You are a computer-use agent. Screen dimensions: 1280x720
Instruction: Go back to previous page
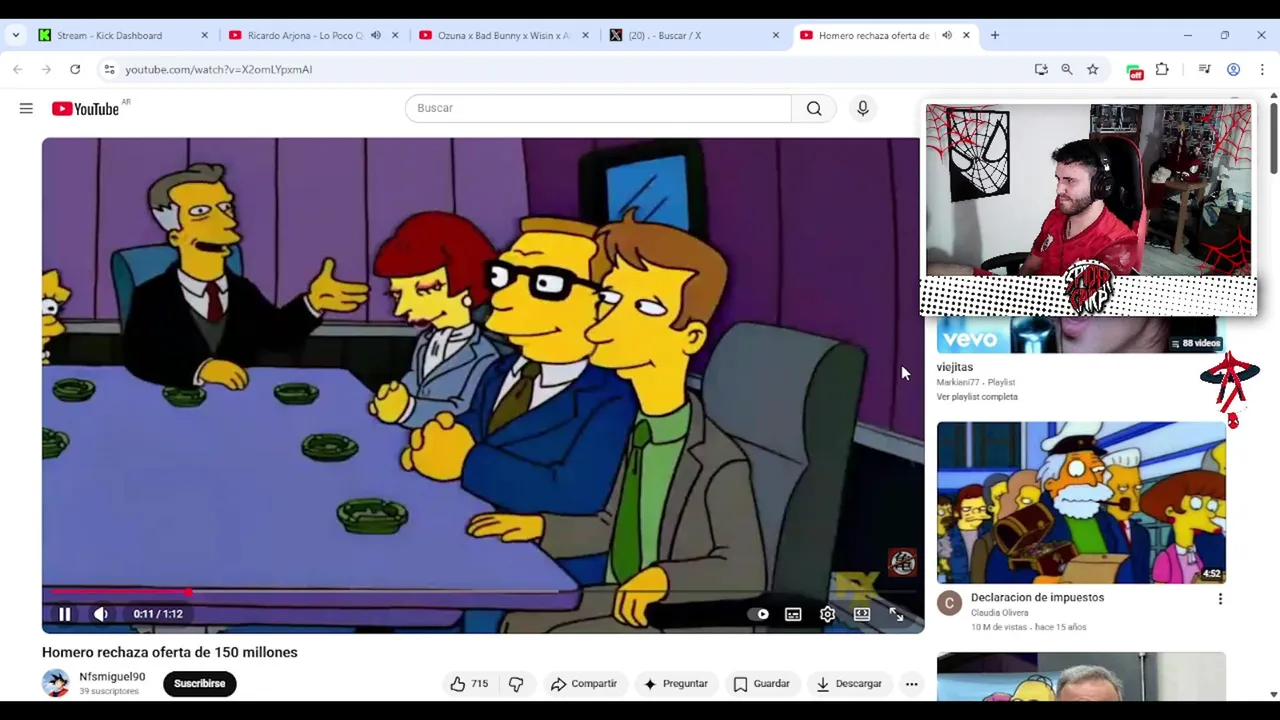(17, 69)
